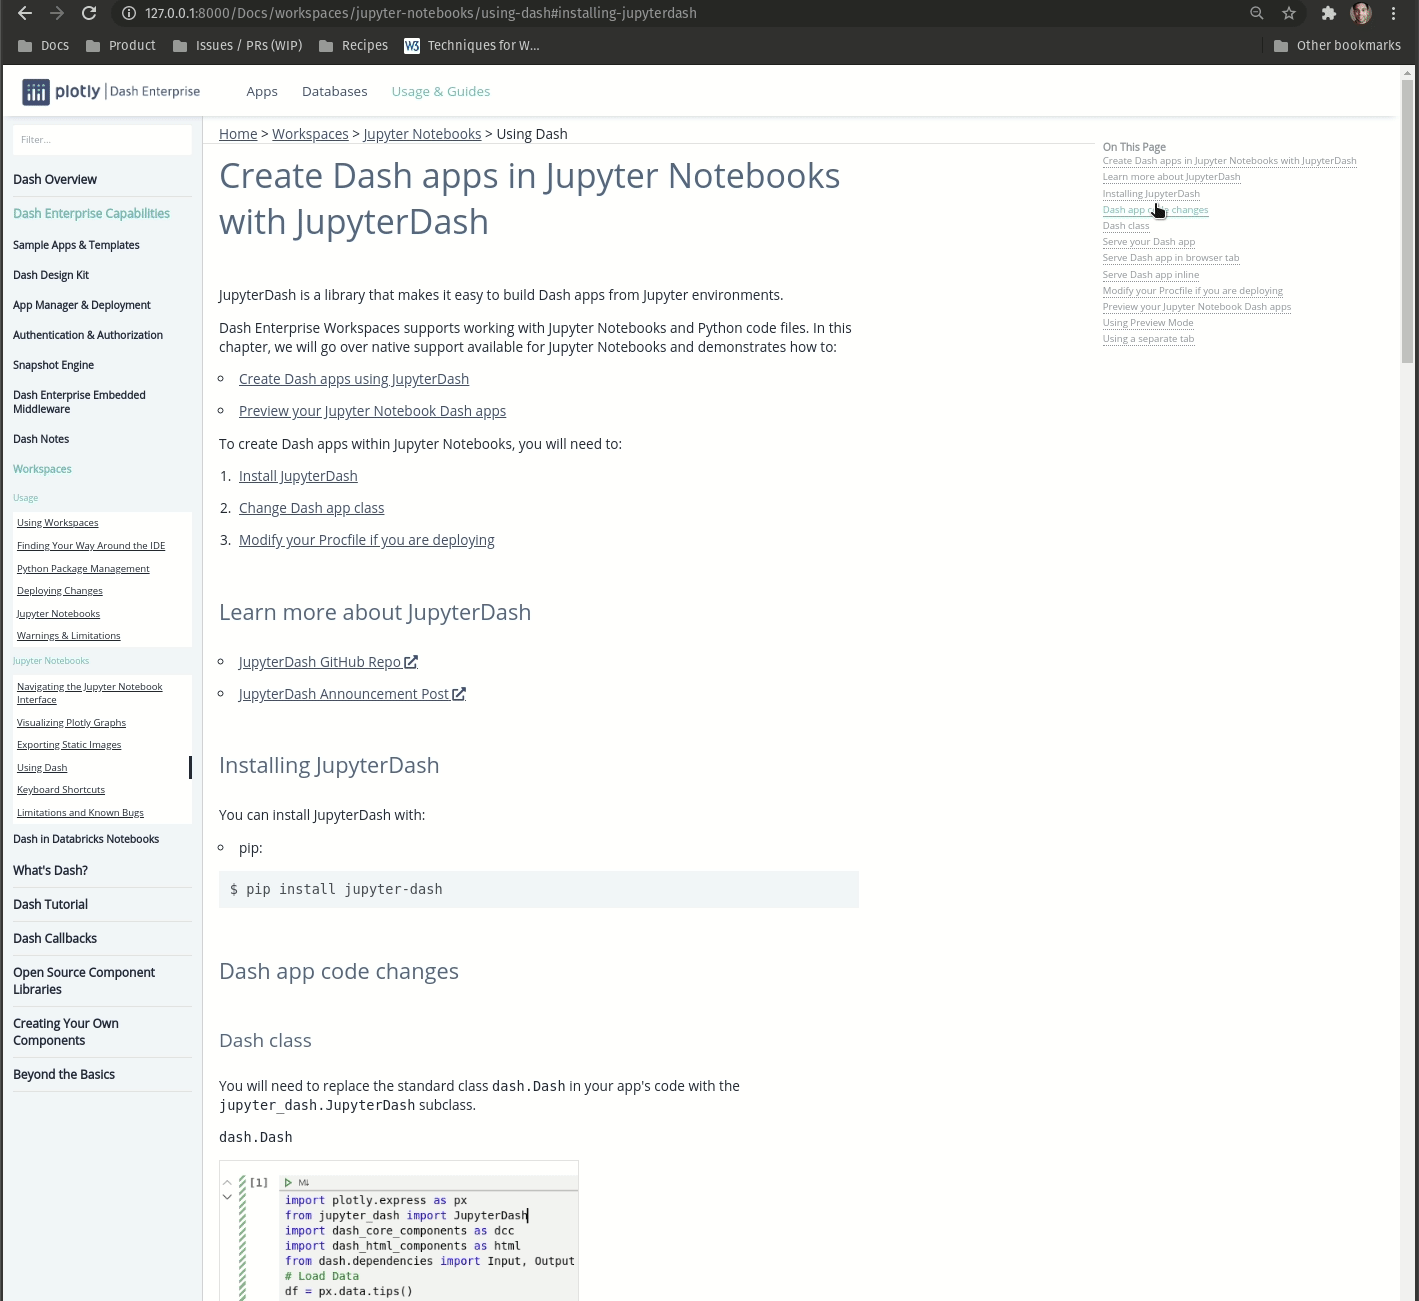Click Install JupyterDash numbered link
The image size is (1419, 1301).
point(298,476)
